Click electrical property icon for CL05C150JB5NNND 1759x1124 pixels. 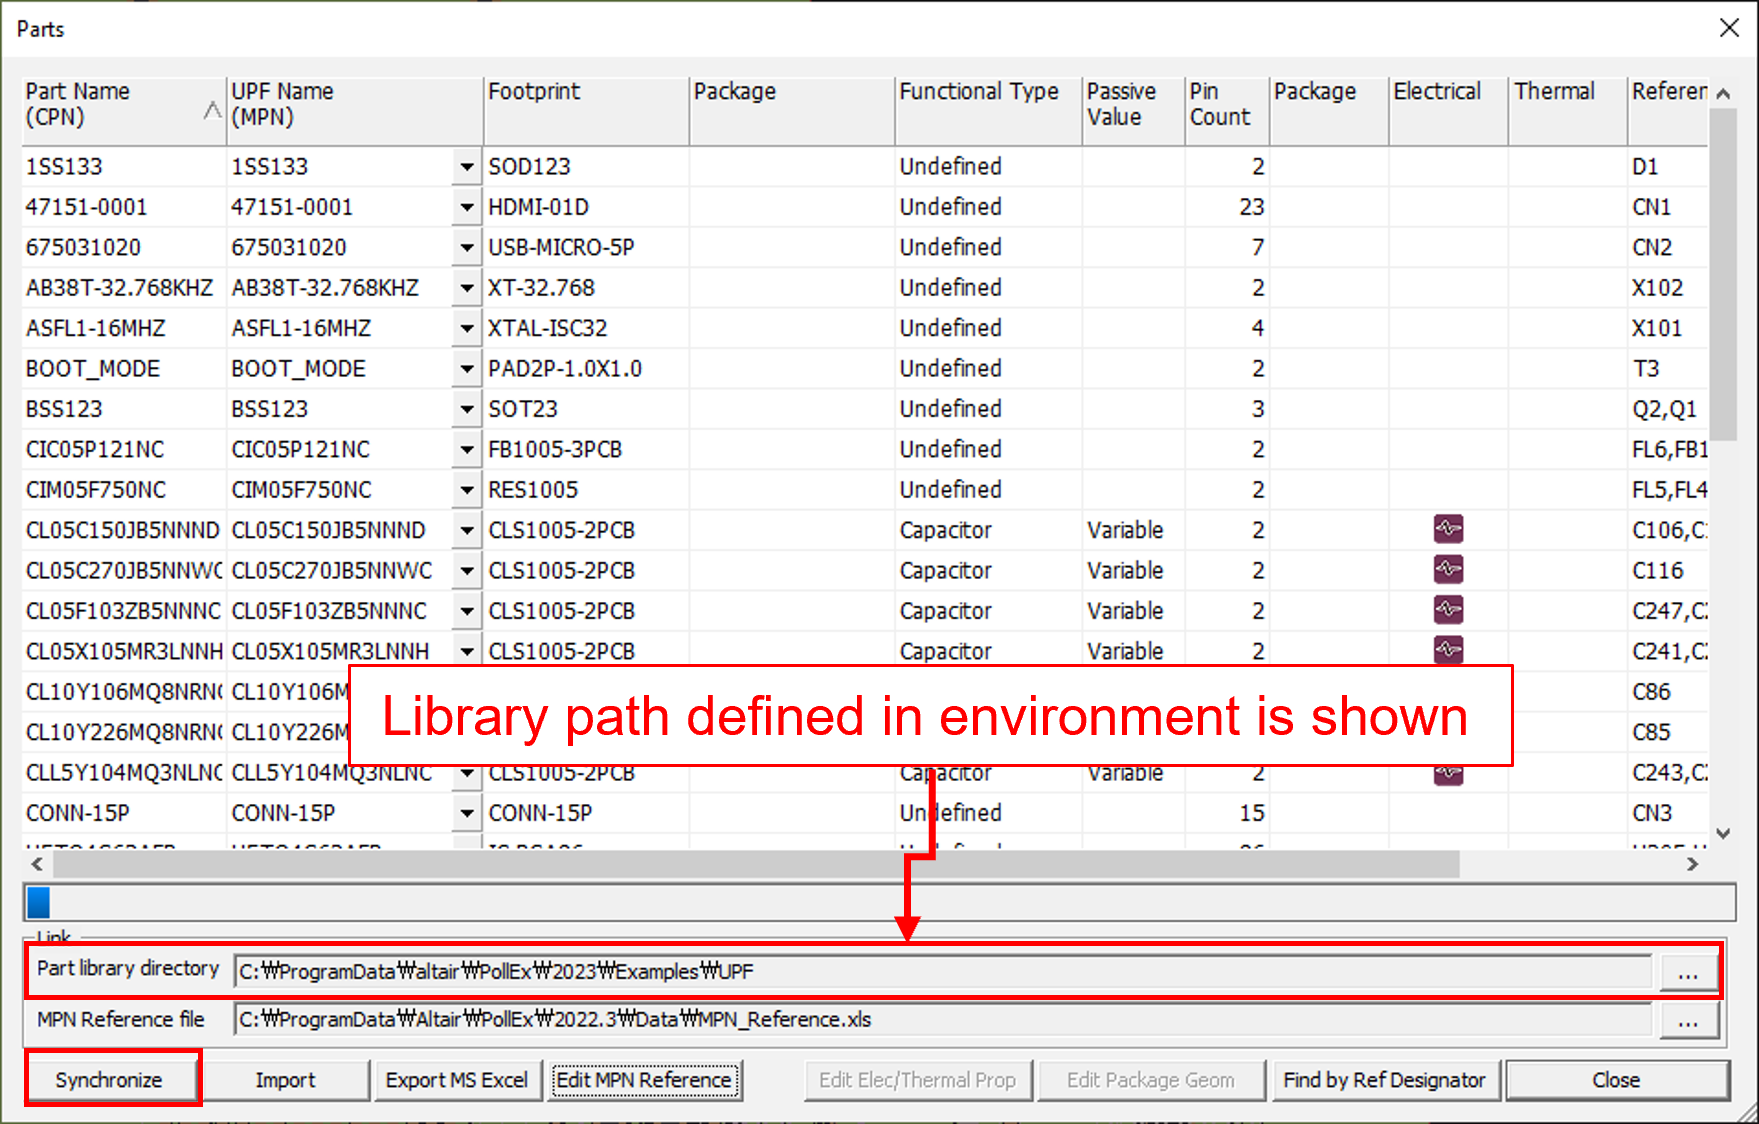[1447, 529]
